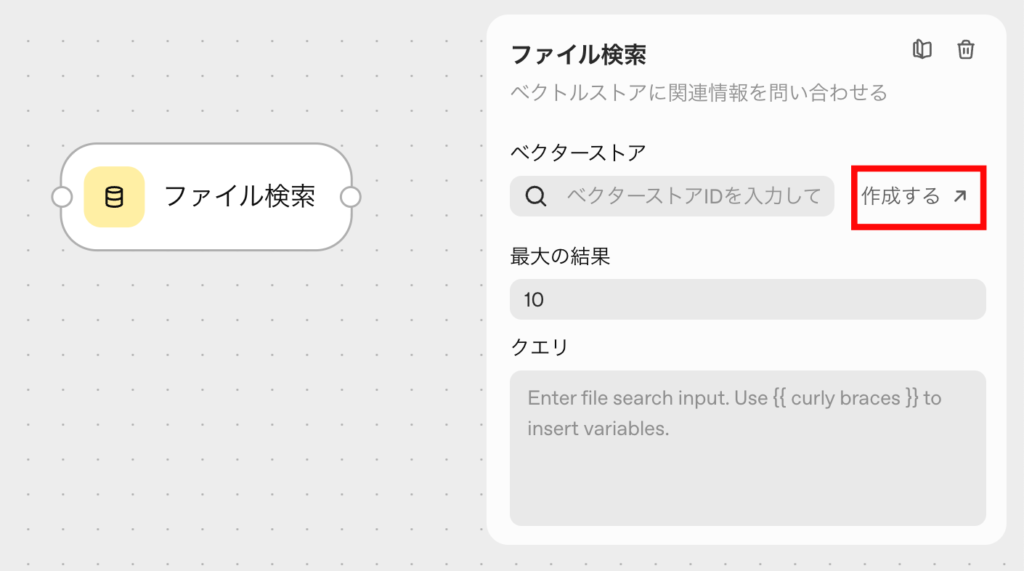Open the documentation book icon
1024x571 pixels.
pos(922,50)
